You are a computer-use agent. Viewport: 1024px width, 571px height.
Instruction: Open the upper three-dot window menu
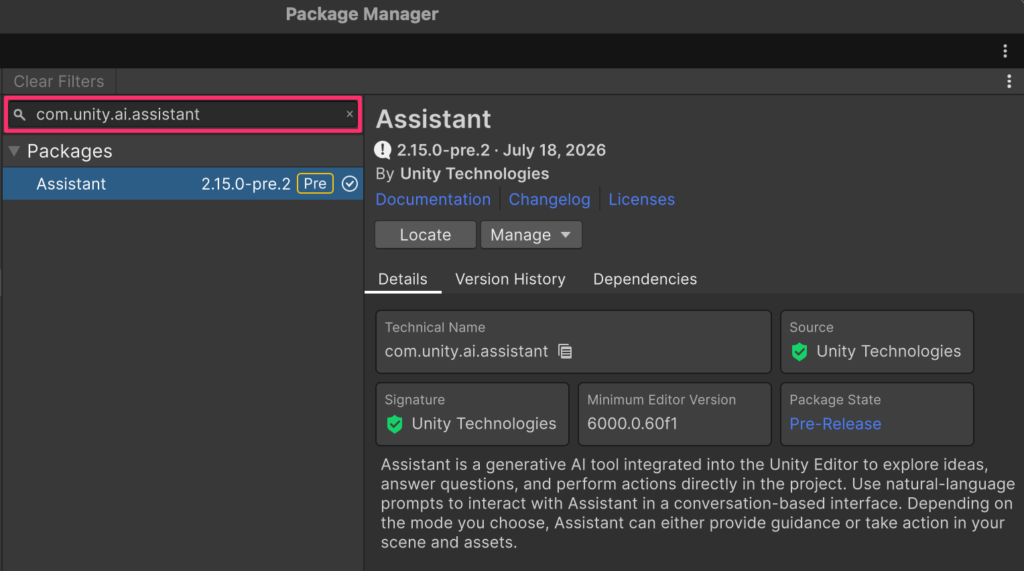pos(1005,51)
